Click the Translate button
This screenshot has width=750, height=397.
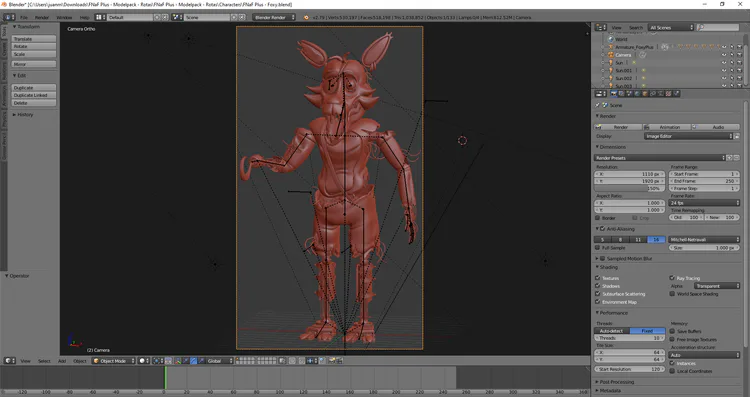[33, 39]
